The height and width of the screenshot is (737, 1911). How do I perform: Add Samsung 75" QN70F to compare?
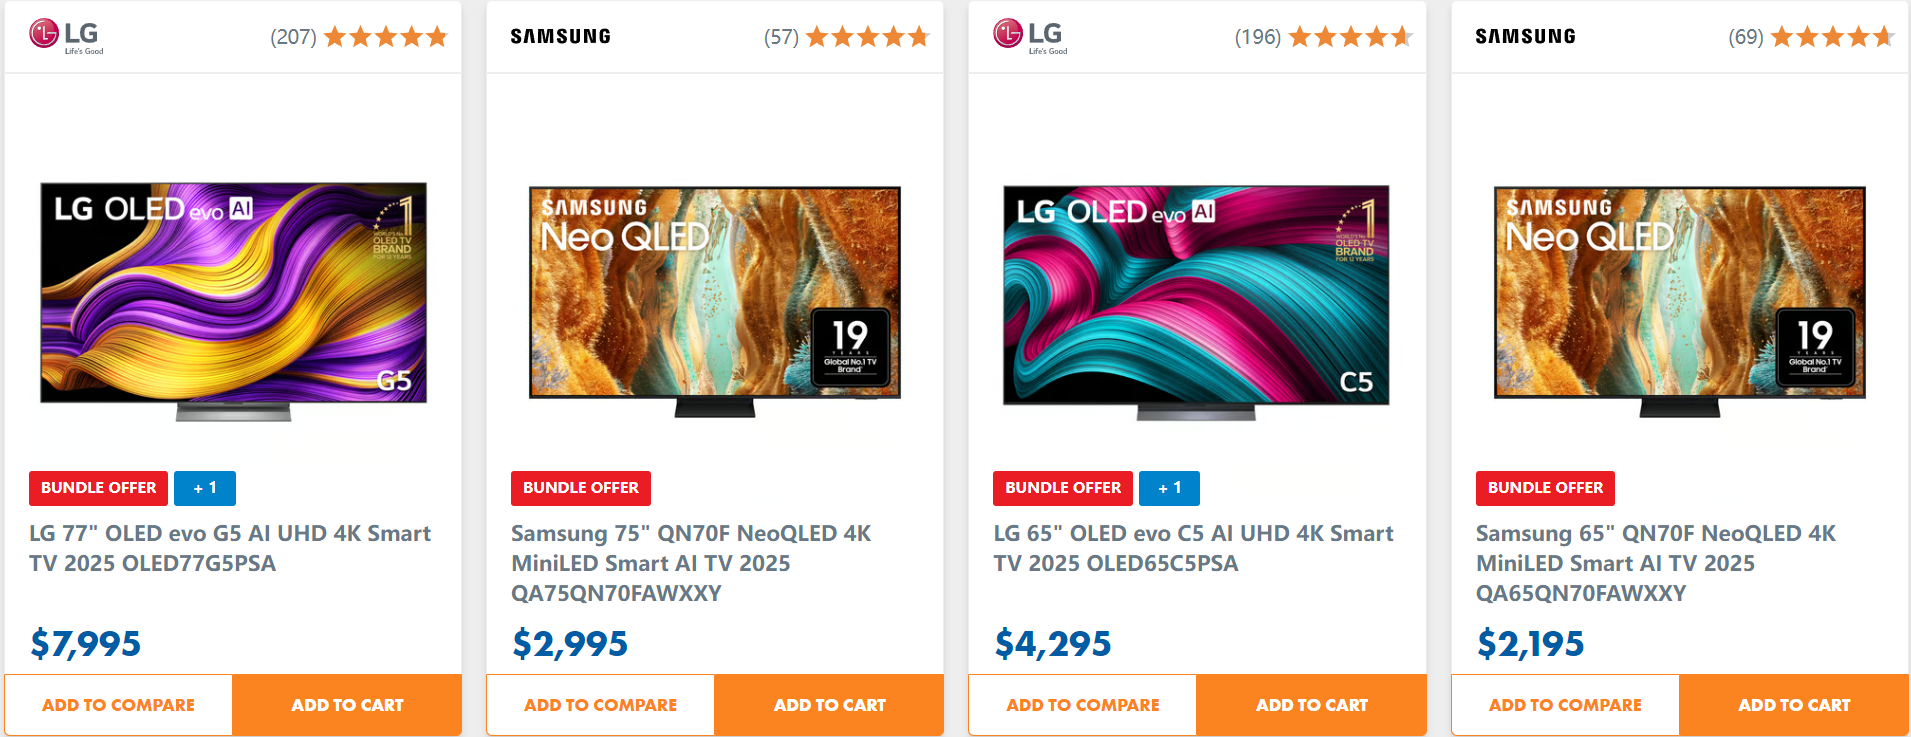pos(600,705)
